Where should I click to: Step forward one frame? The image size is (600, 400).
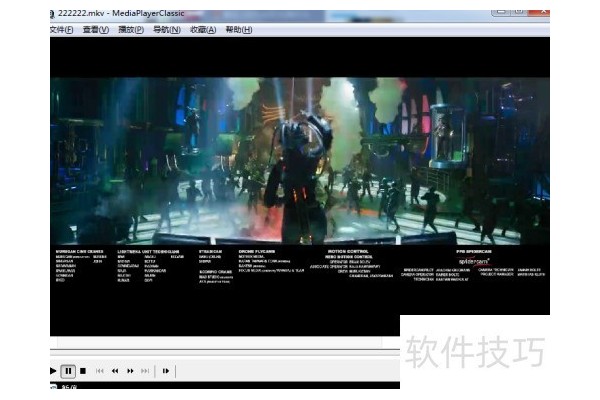point(166,371)
